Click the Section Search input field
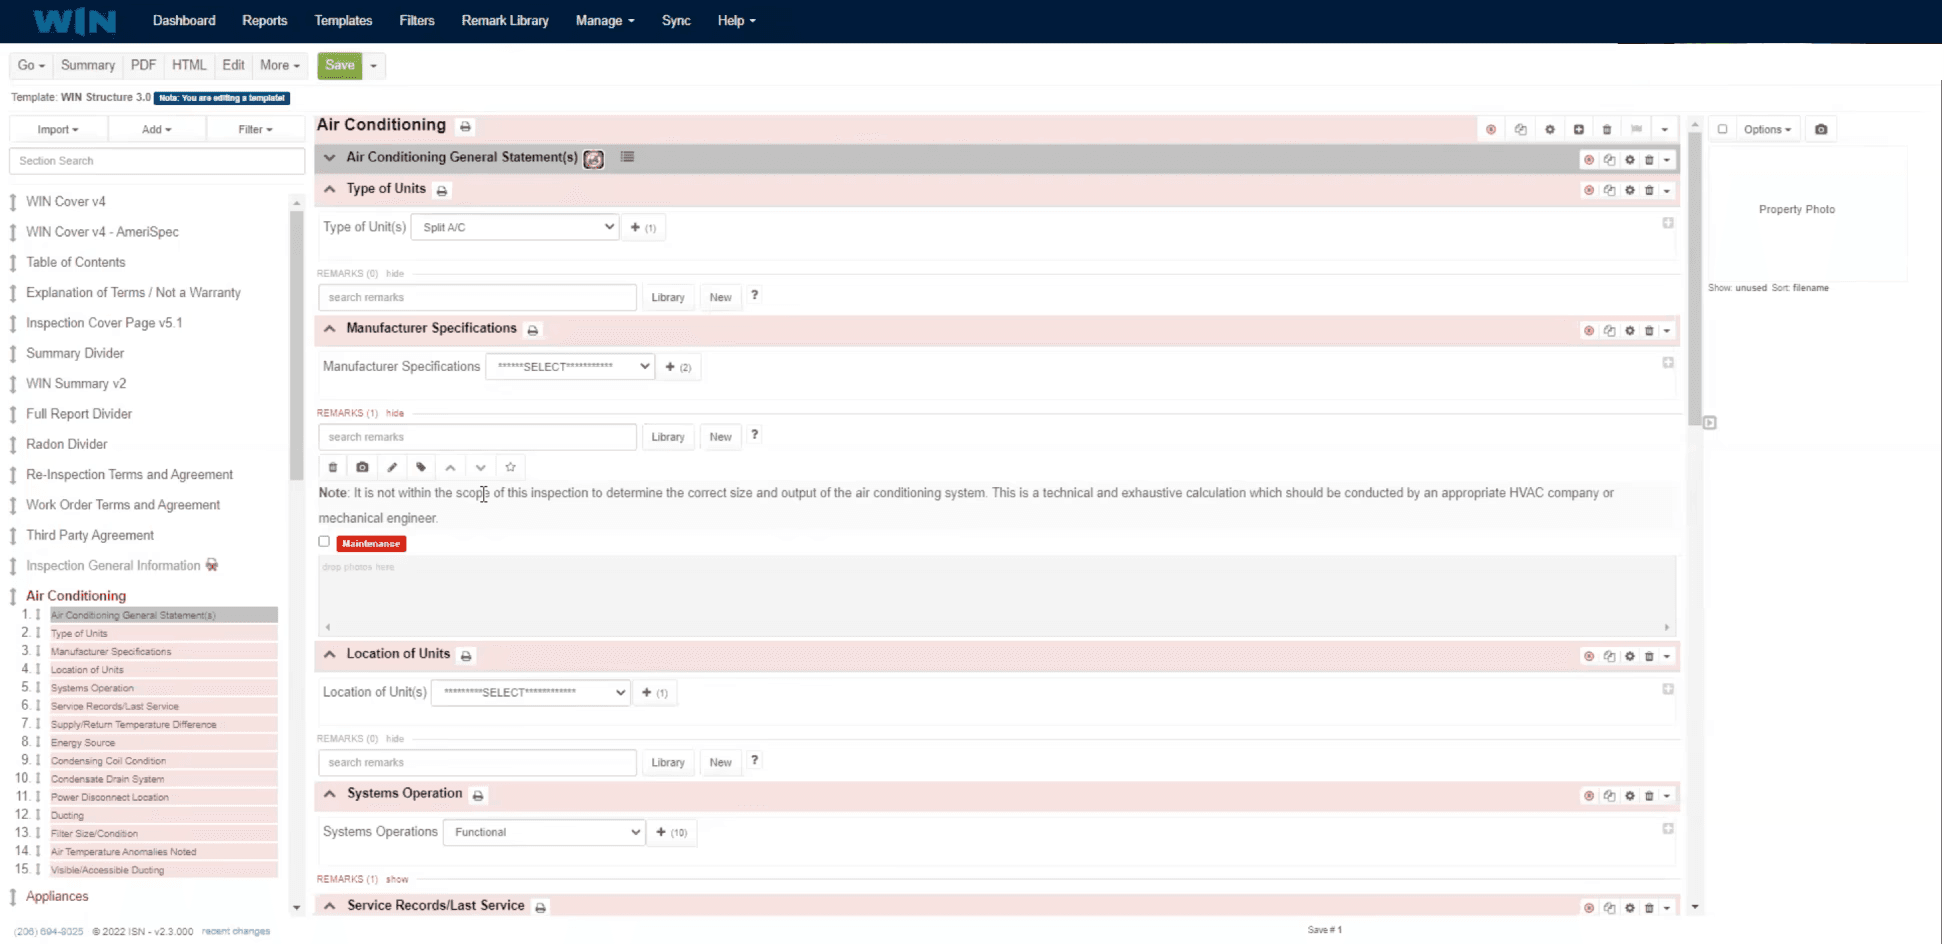This screenshot has height=944, width=1944. (x=157, y=161)
